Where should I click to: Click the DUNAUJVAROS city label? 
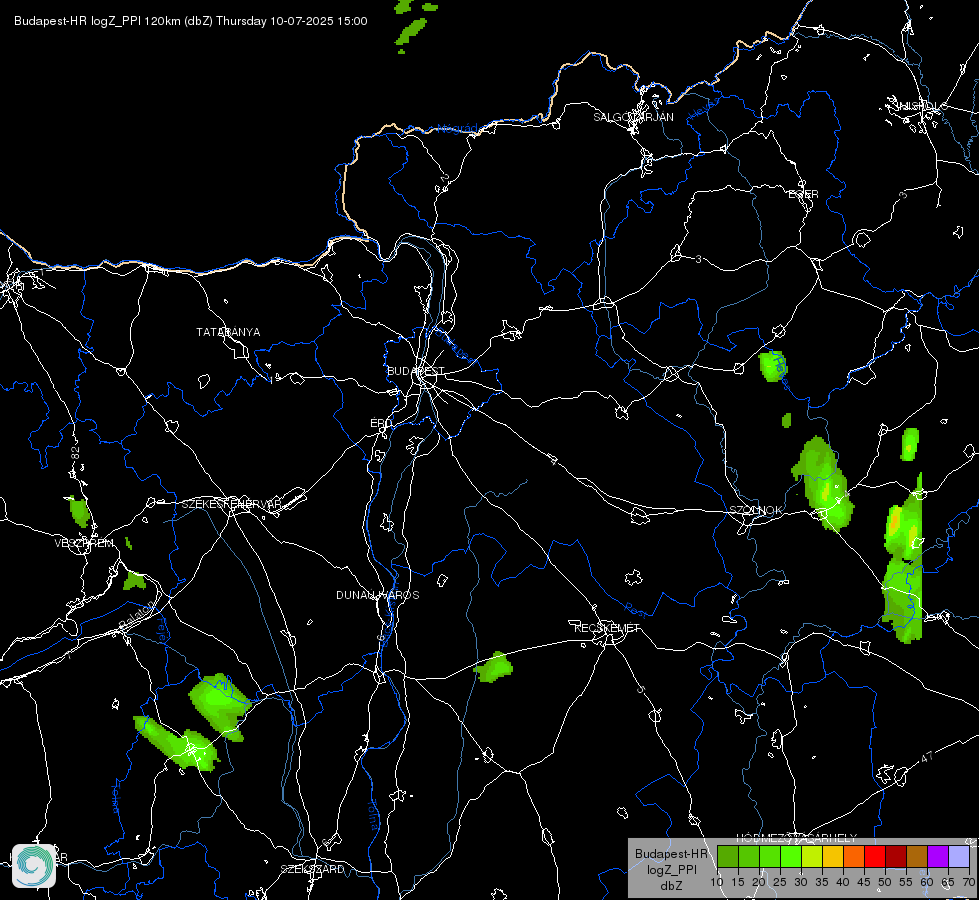(378, 595)
